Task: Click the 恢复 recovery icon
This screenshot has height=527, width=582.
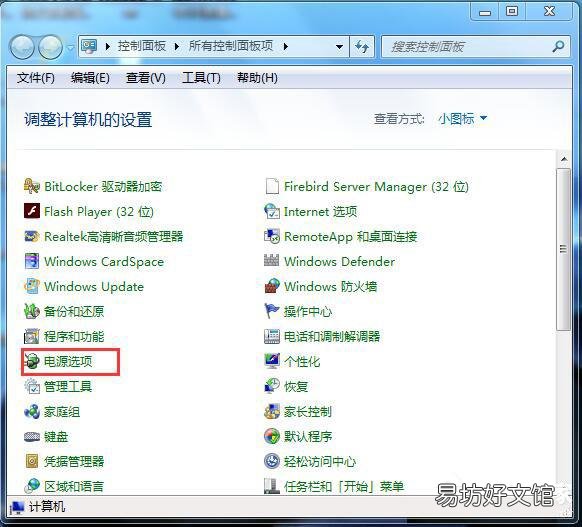Action: click(272, 386)
